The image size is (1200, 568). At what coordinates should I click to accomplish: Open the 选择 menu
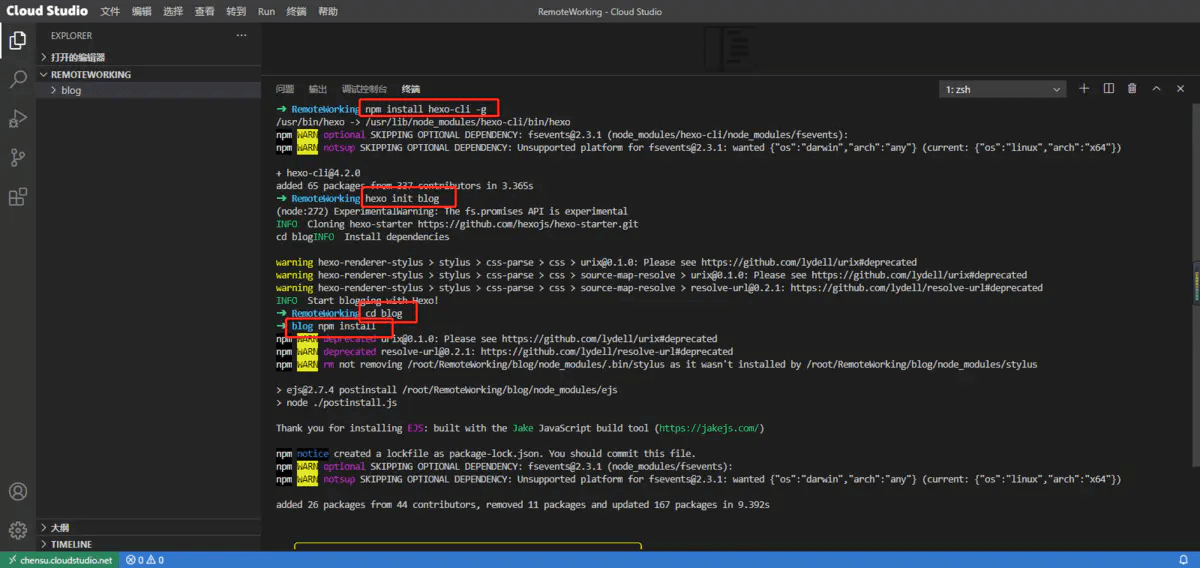[173, 12]
